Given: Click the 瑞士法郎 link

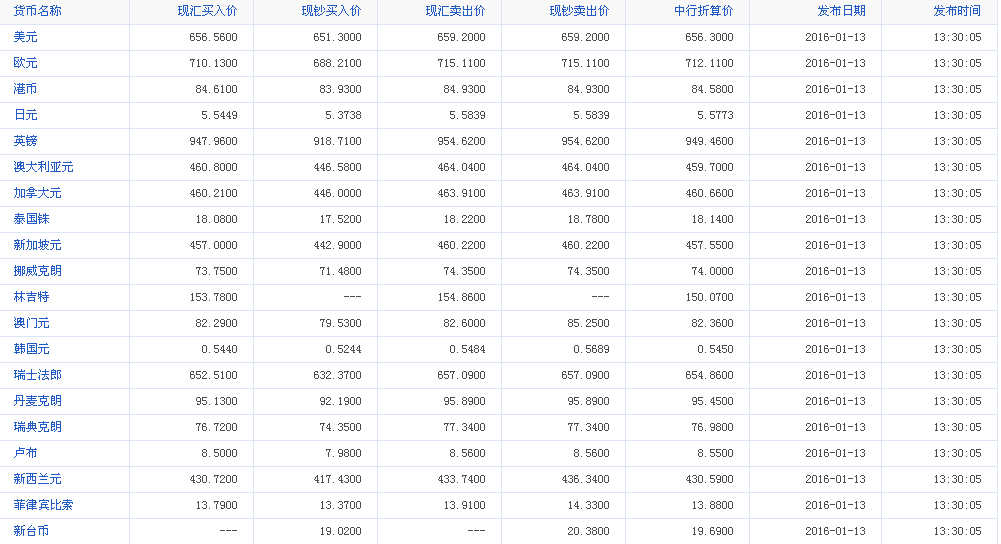Looking at the screenshot, I should 38,375.
